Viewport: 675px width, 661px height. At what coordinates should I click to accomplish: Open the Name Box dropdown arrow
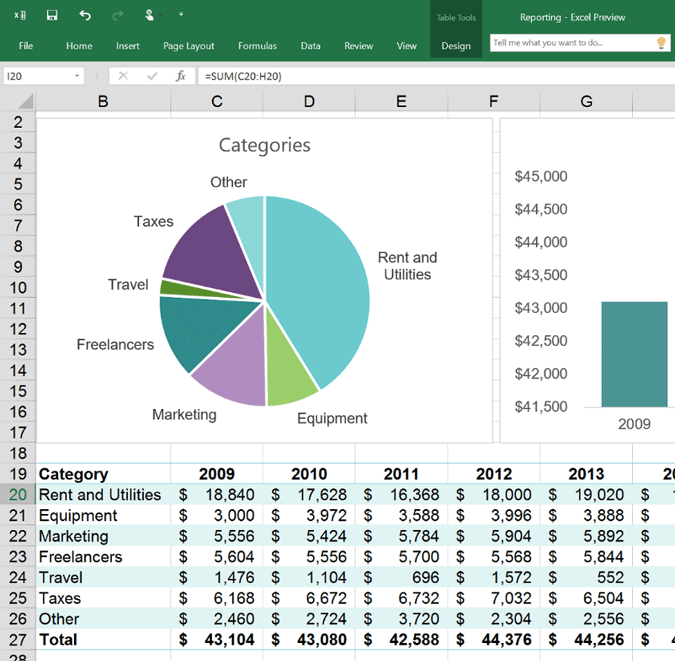(77, 76)
